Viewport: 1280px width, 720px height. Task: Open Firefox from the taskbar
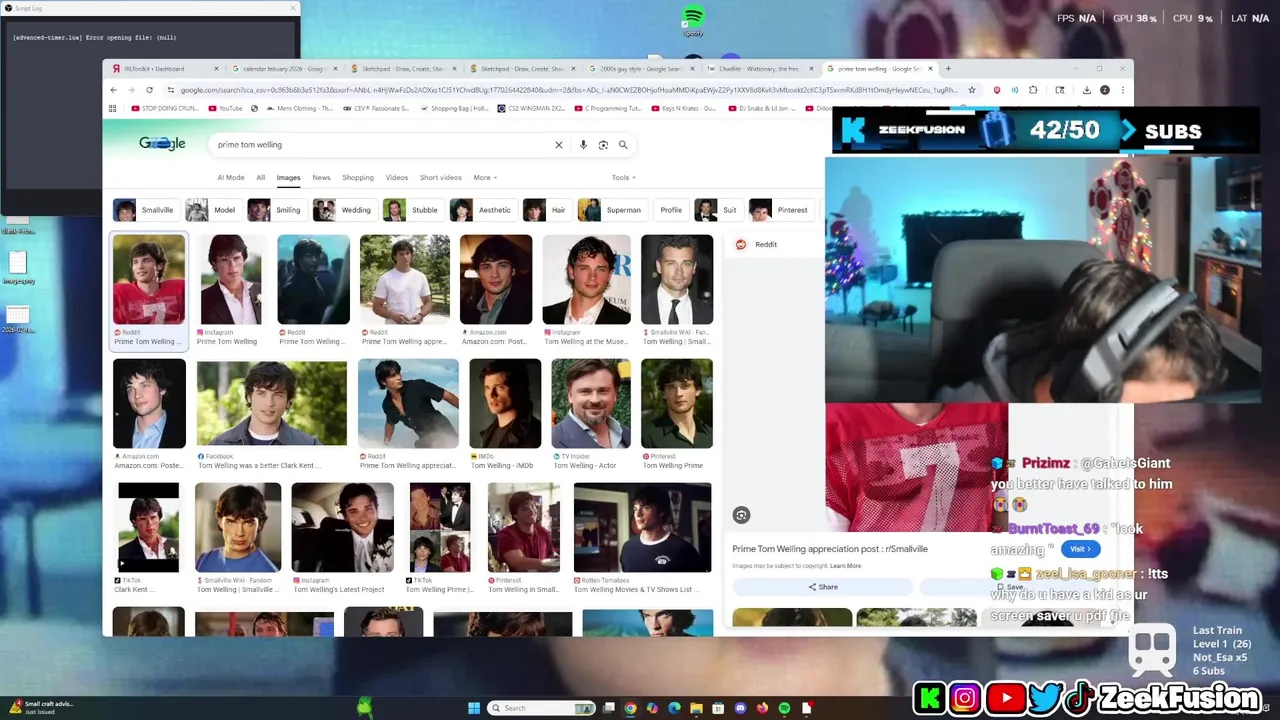coord(762,708)
